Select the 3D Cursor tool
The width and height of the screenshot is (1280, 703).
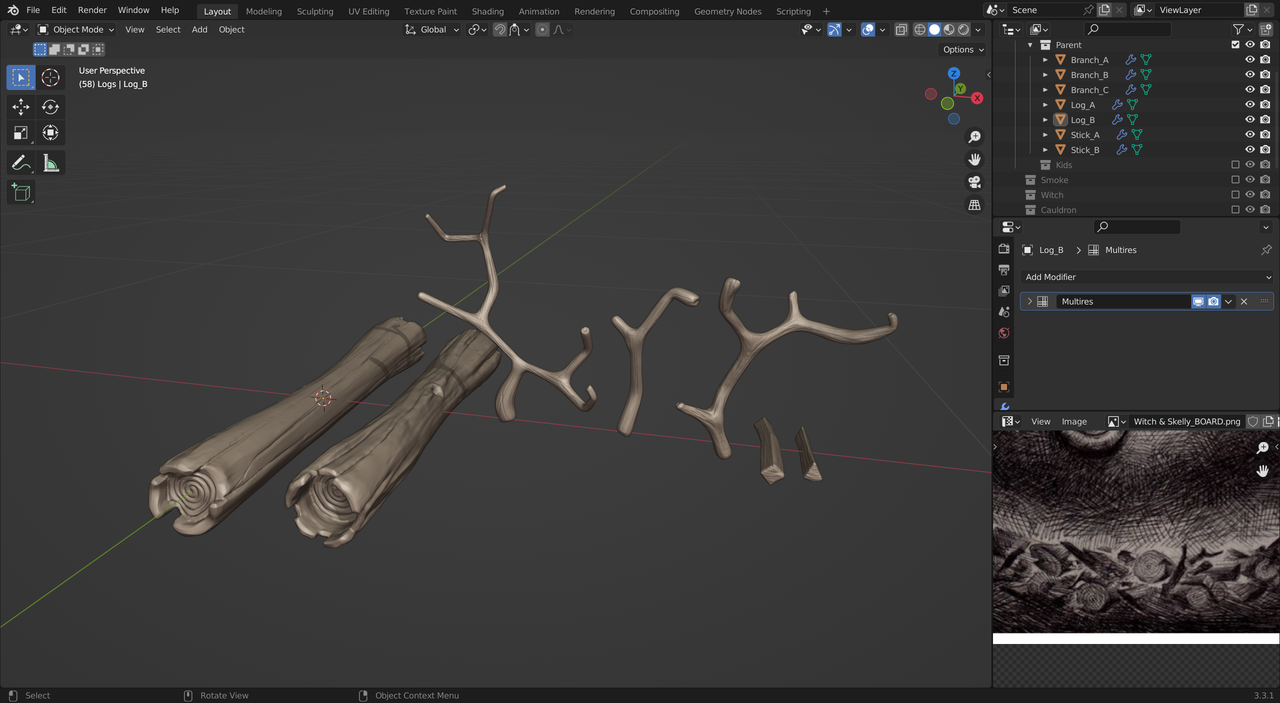pyautogui.click(x=50, y=78)
